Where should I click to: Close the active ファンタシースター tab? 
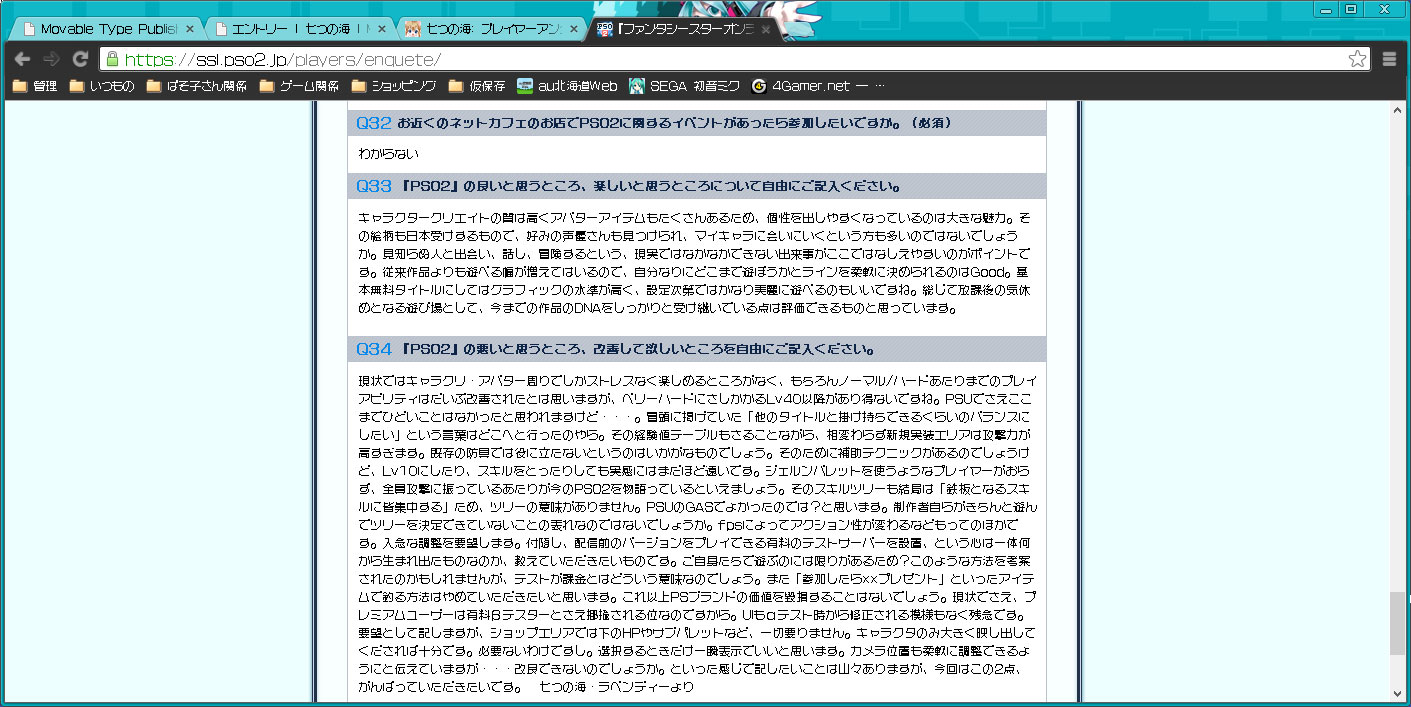tap(765, 30)
